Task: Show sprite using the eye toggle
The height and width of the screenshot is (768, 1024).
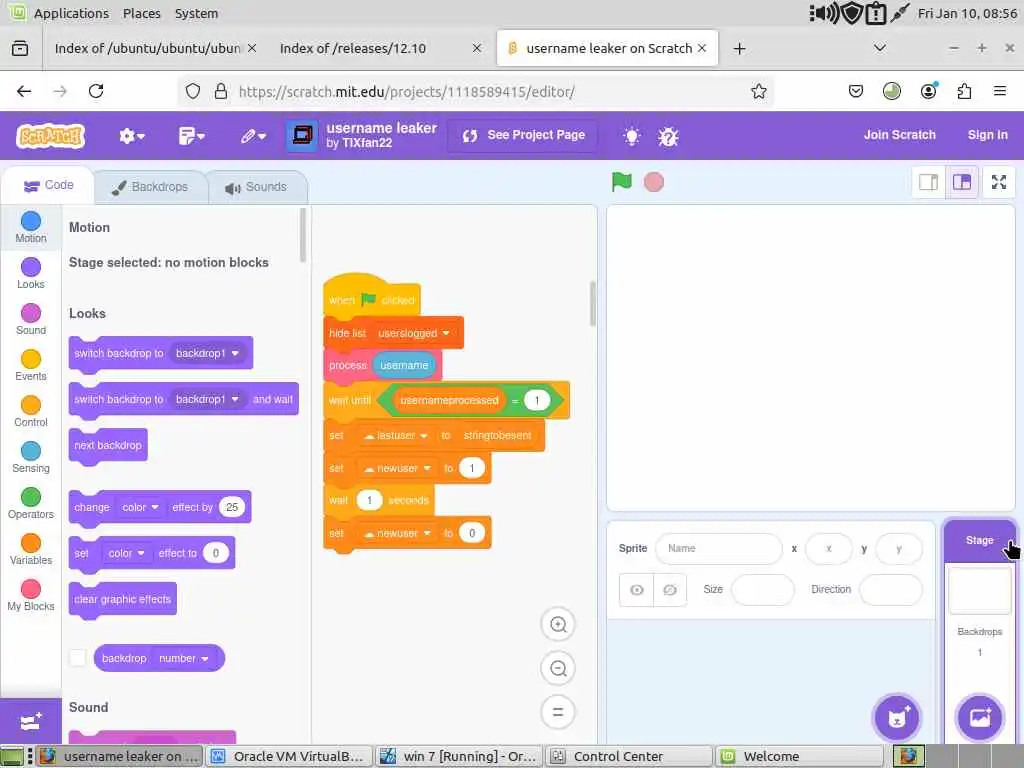Action: click(x=637, y=590)
